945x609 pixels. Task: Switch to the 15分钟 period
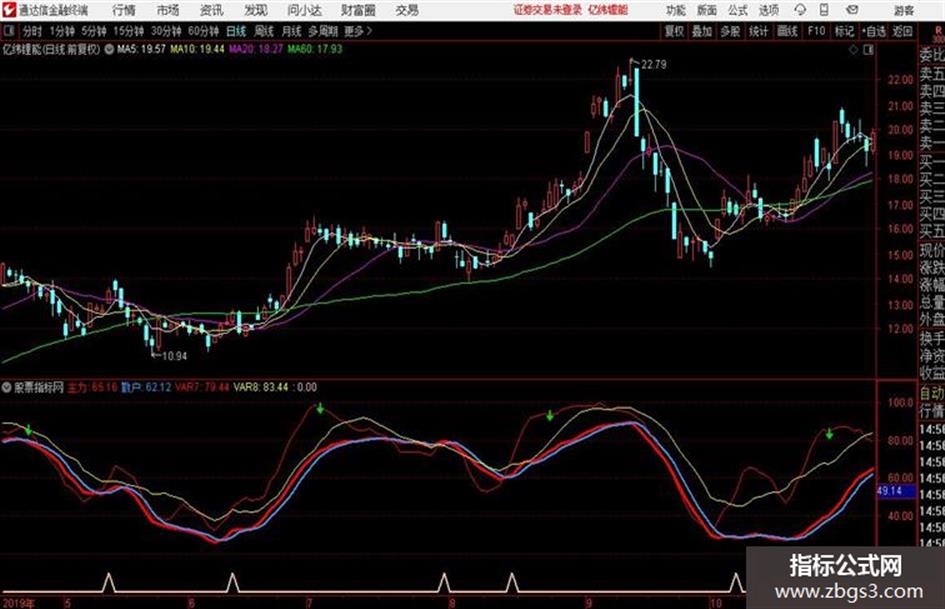(x=129, y=31)
